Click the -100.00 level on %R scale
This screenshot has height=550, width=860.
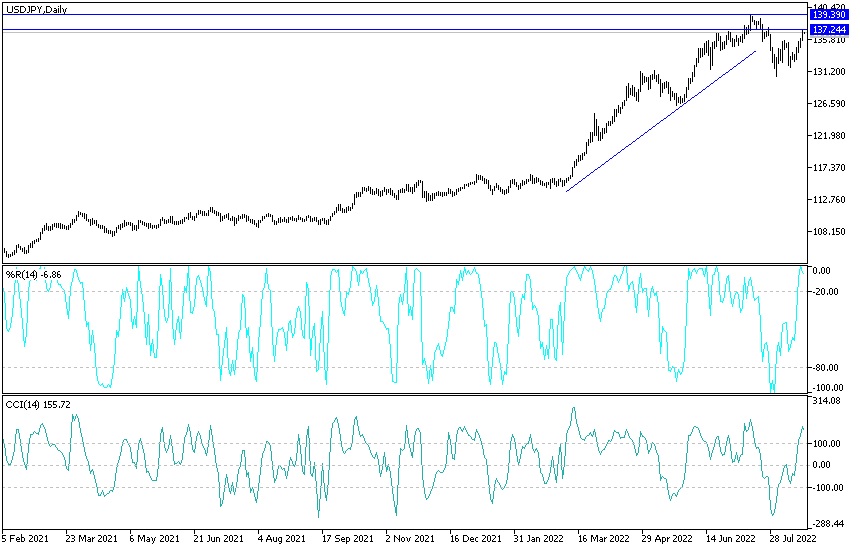827,387
